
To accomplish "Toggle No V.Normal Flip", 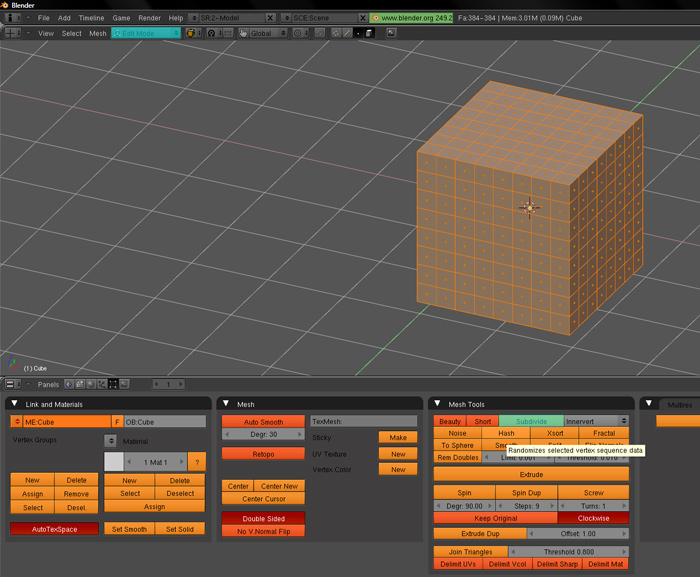I will [x=263, y=531].
